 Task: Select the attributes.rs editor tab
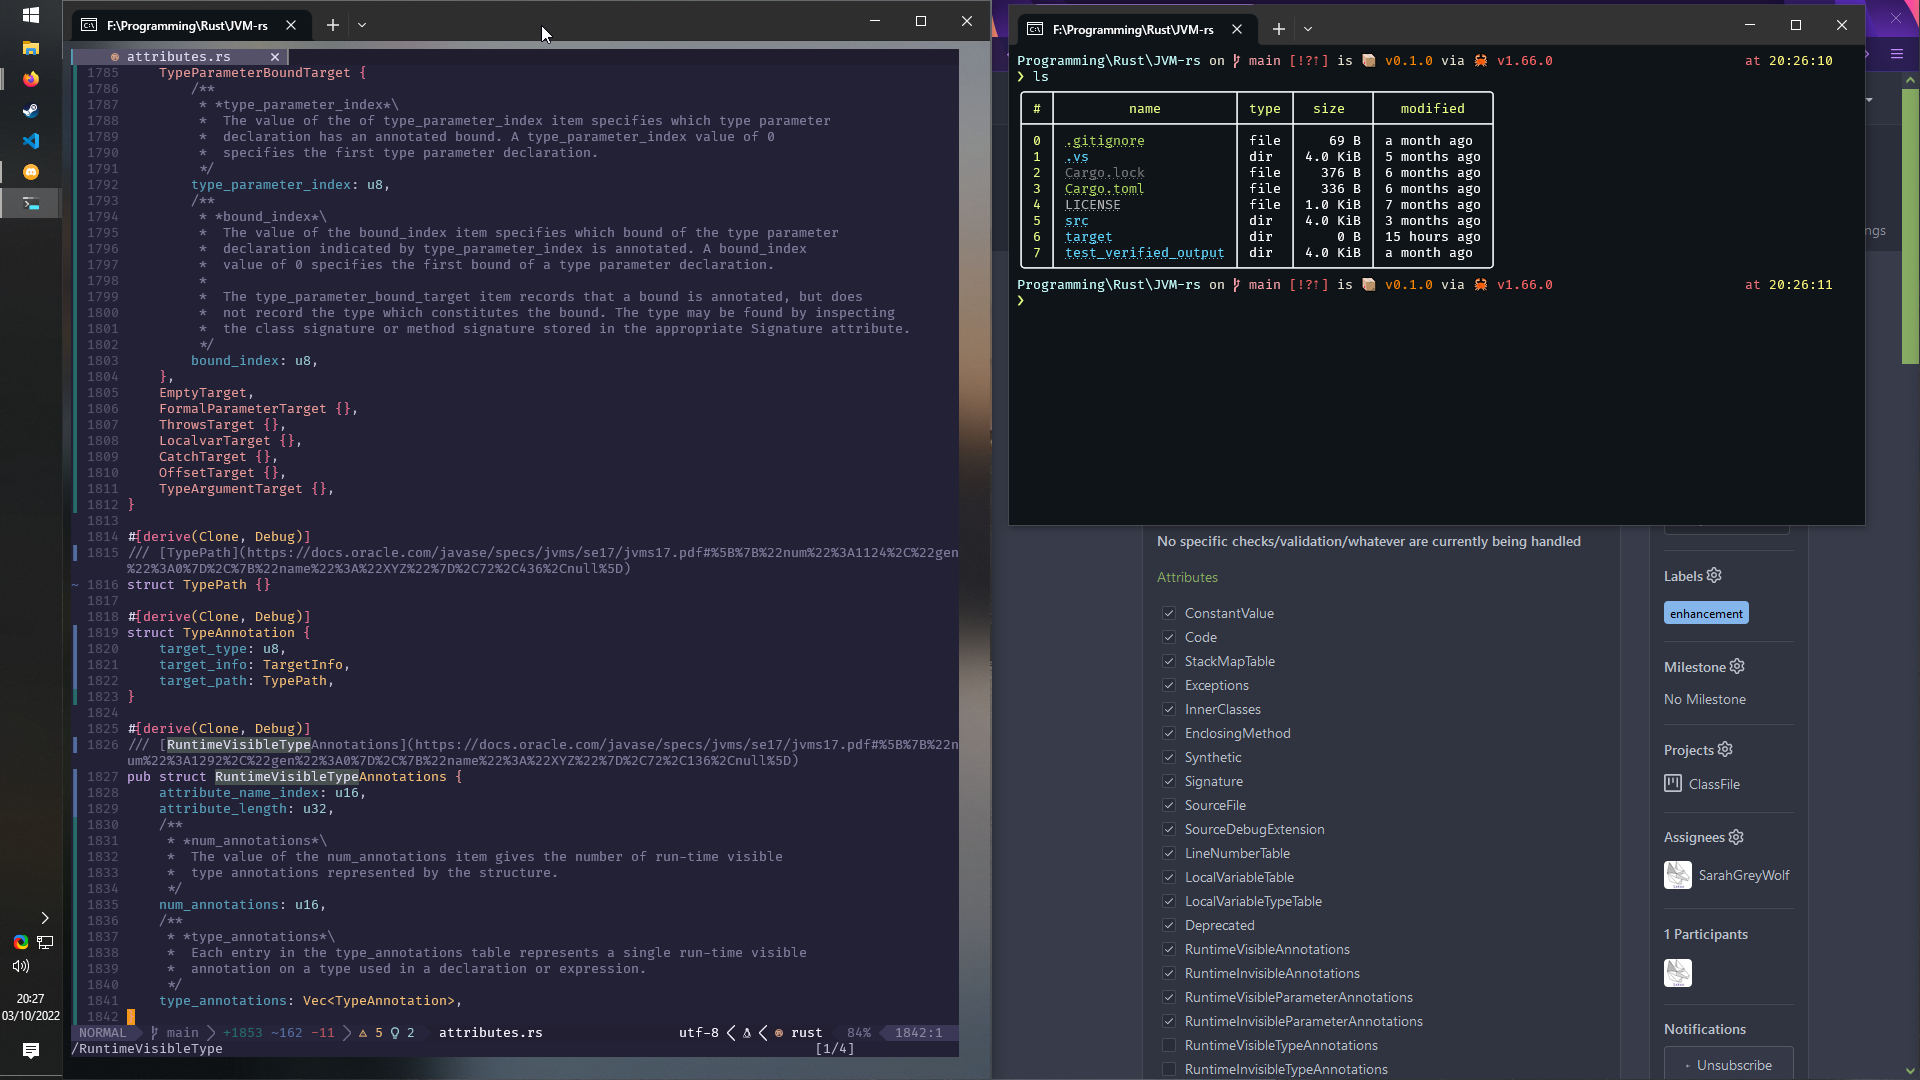pos(178,57)
